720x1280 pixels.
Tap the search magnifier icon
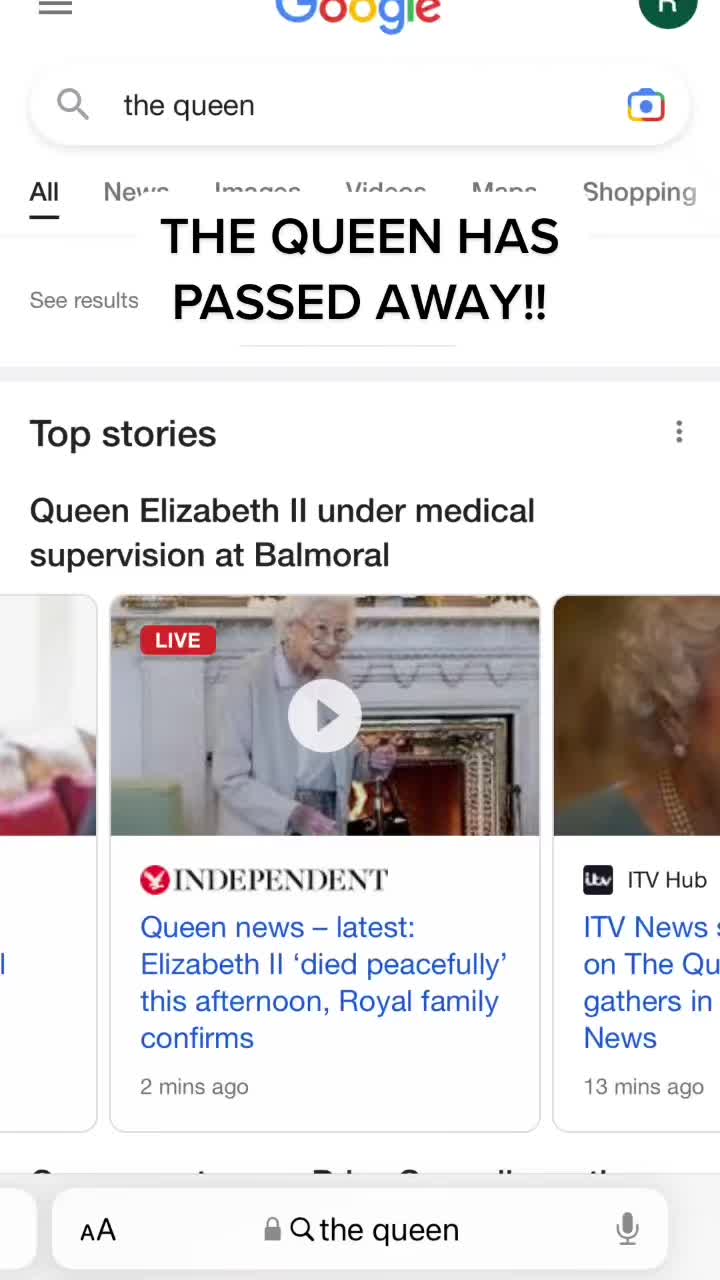click(72, 104)
